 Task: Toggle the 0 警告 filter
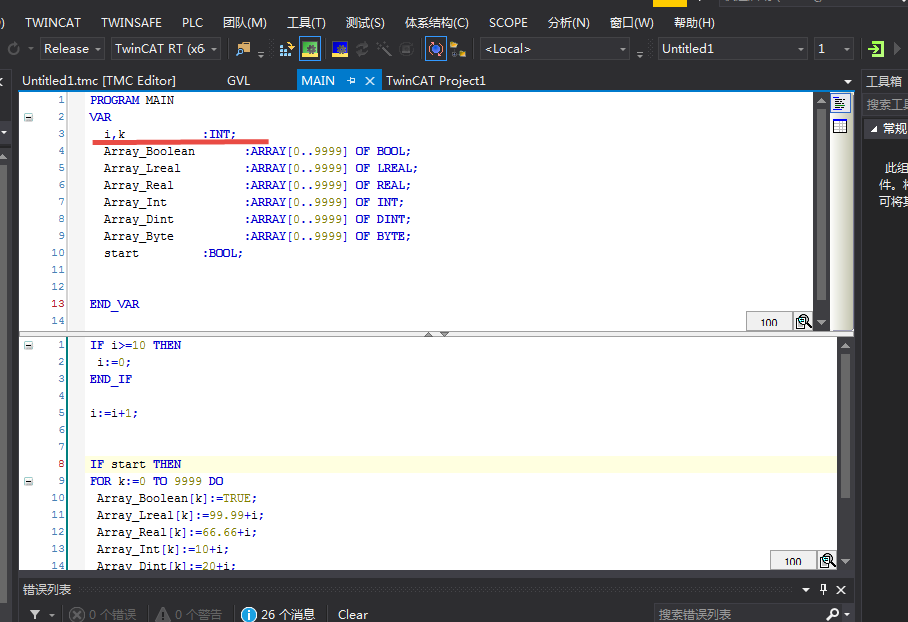coord(189,614)
